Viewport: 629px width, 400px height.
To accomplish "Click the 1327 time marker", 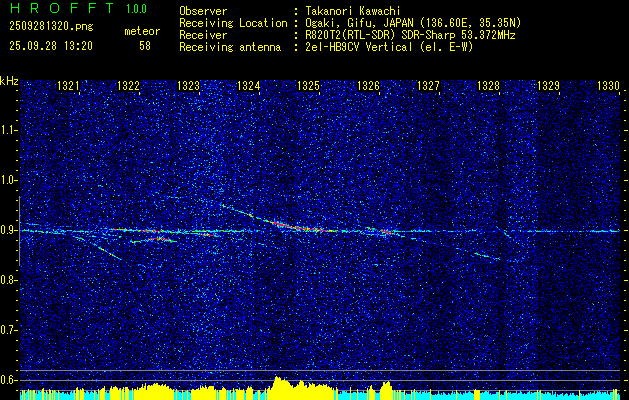I will pyautogui.click(x=428, y=86).
